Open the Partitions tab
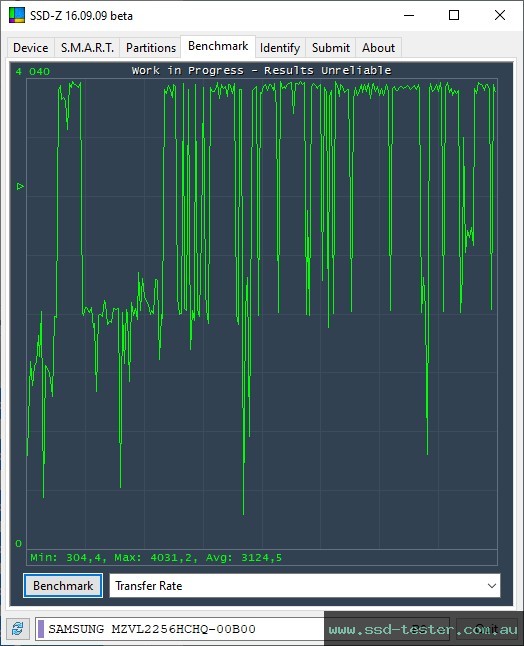Image resolution: width=524 pixels, height=646 pixels. coord(151,48)
